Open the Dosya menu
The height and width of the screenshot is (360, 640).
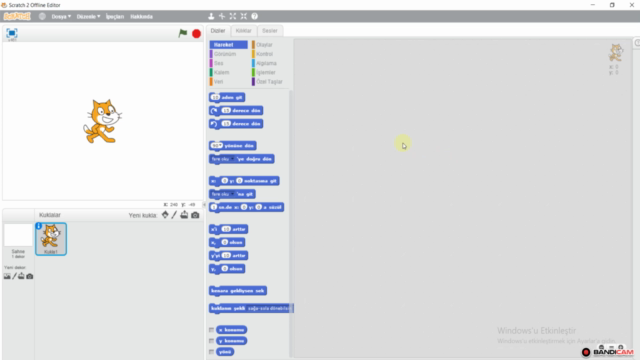pos(61,16)
